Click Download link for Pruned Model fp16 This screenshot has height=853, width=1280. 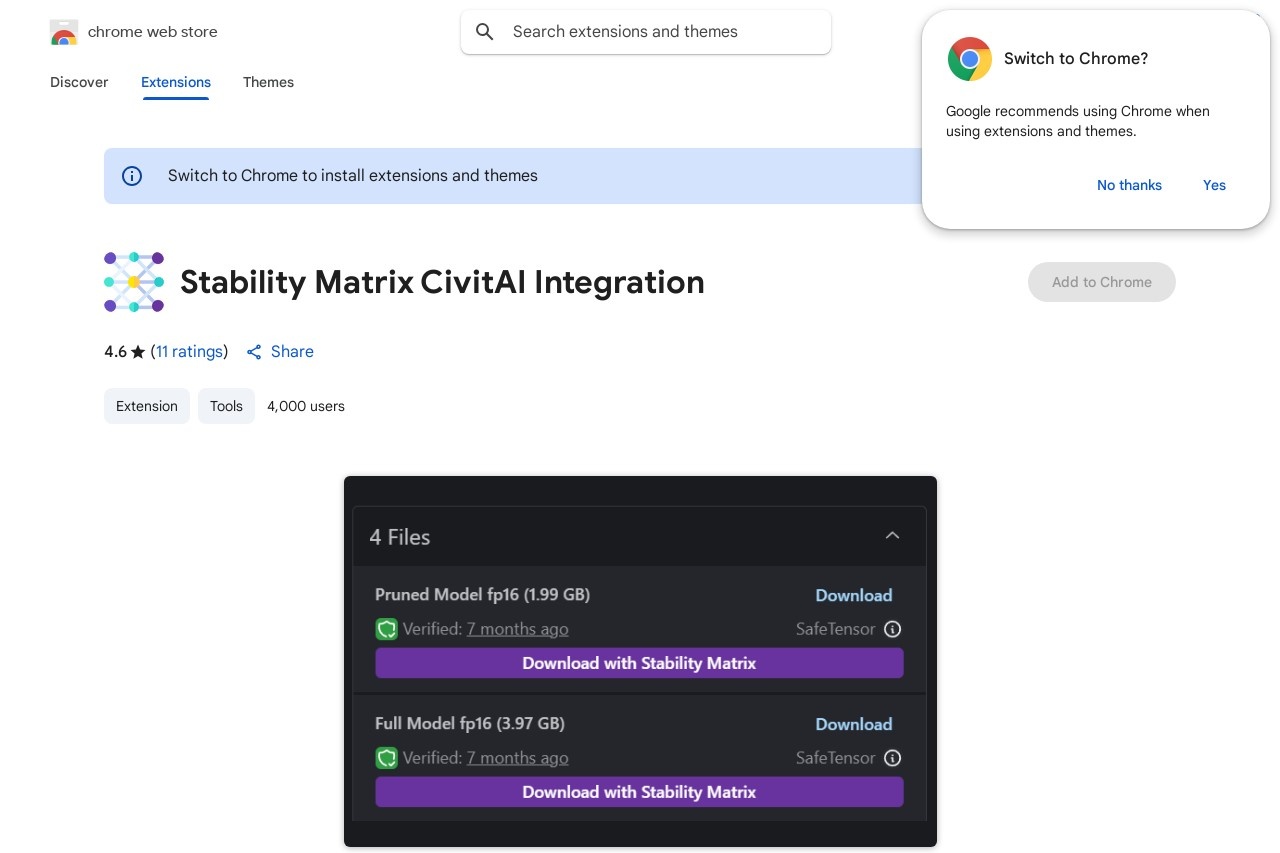coord(853,595)
